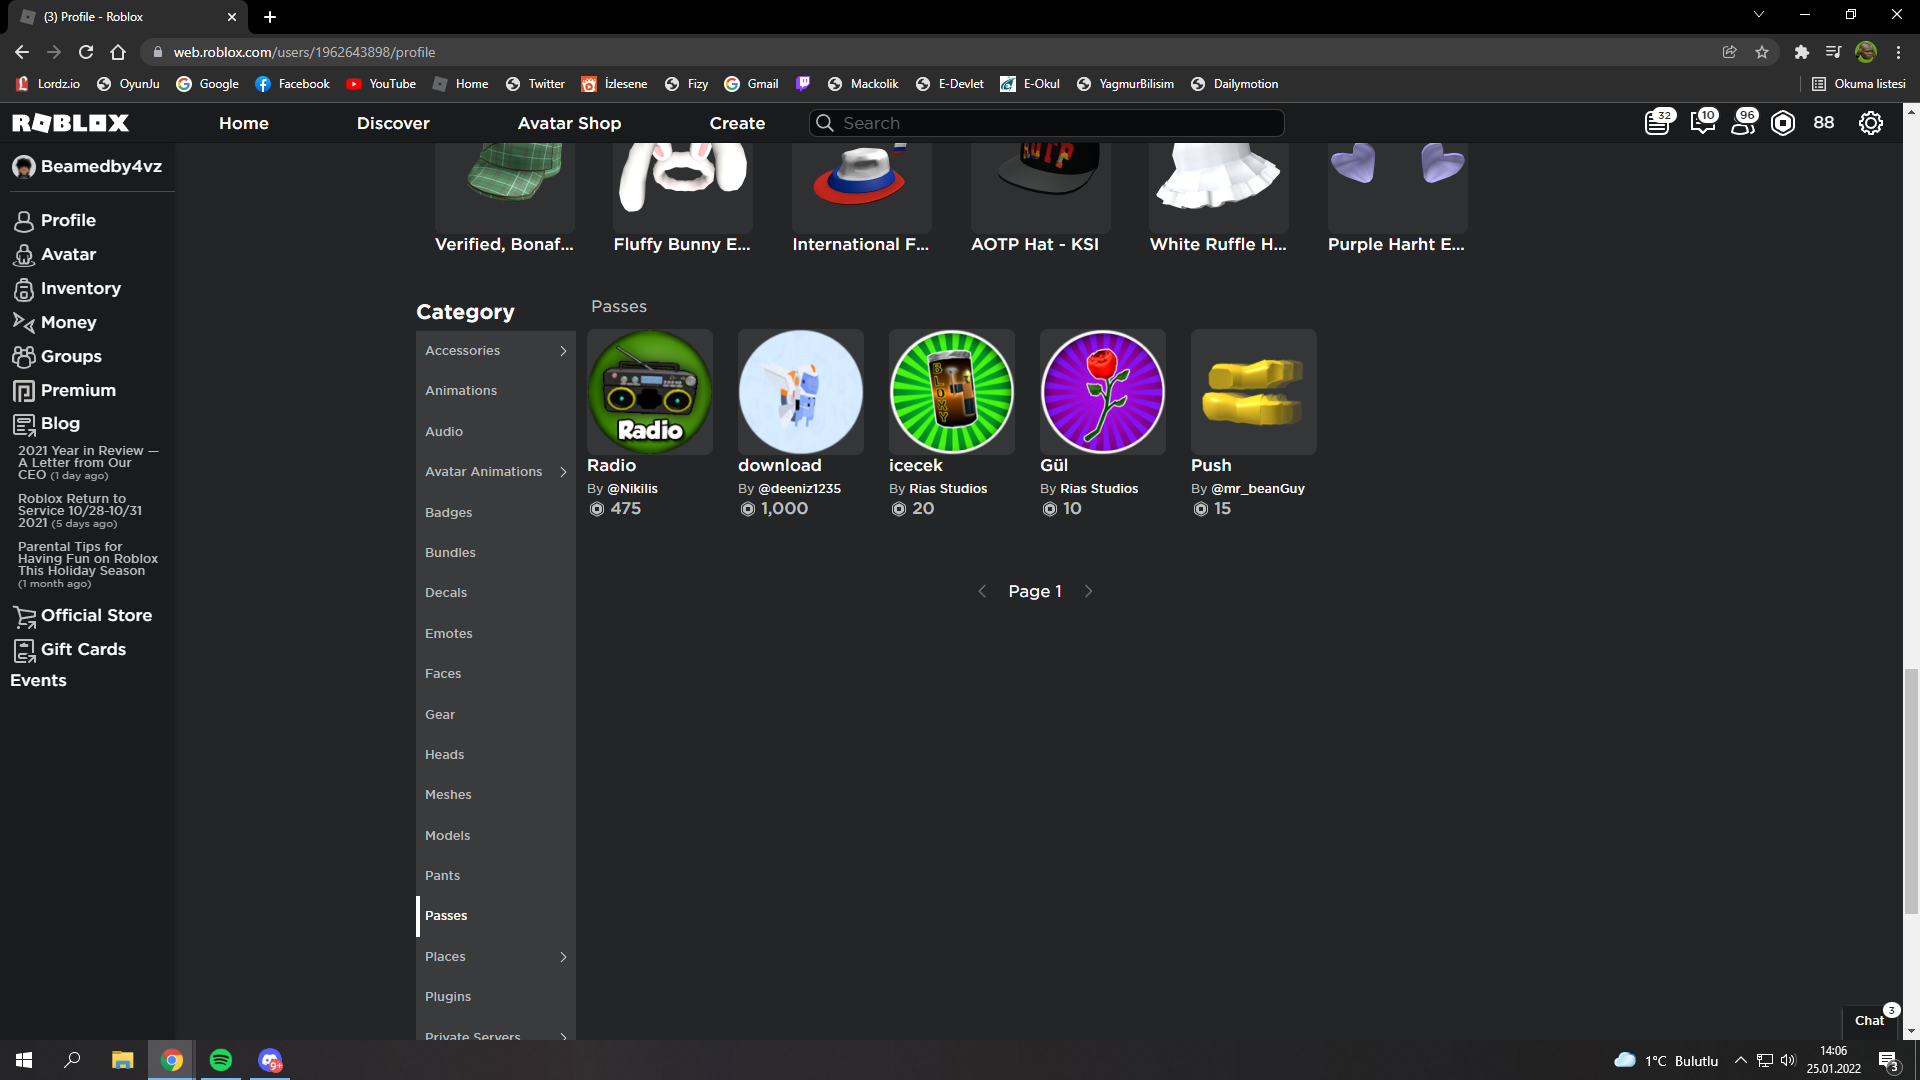Expand the Accessories category

[x=563, y=351]
